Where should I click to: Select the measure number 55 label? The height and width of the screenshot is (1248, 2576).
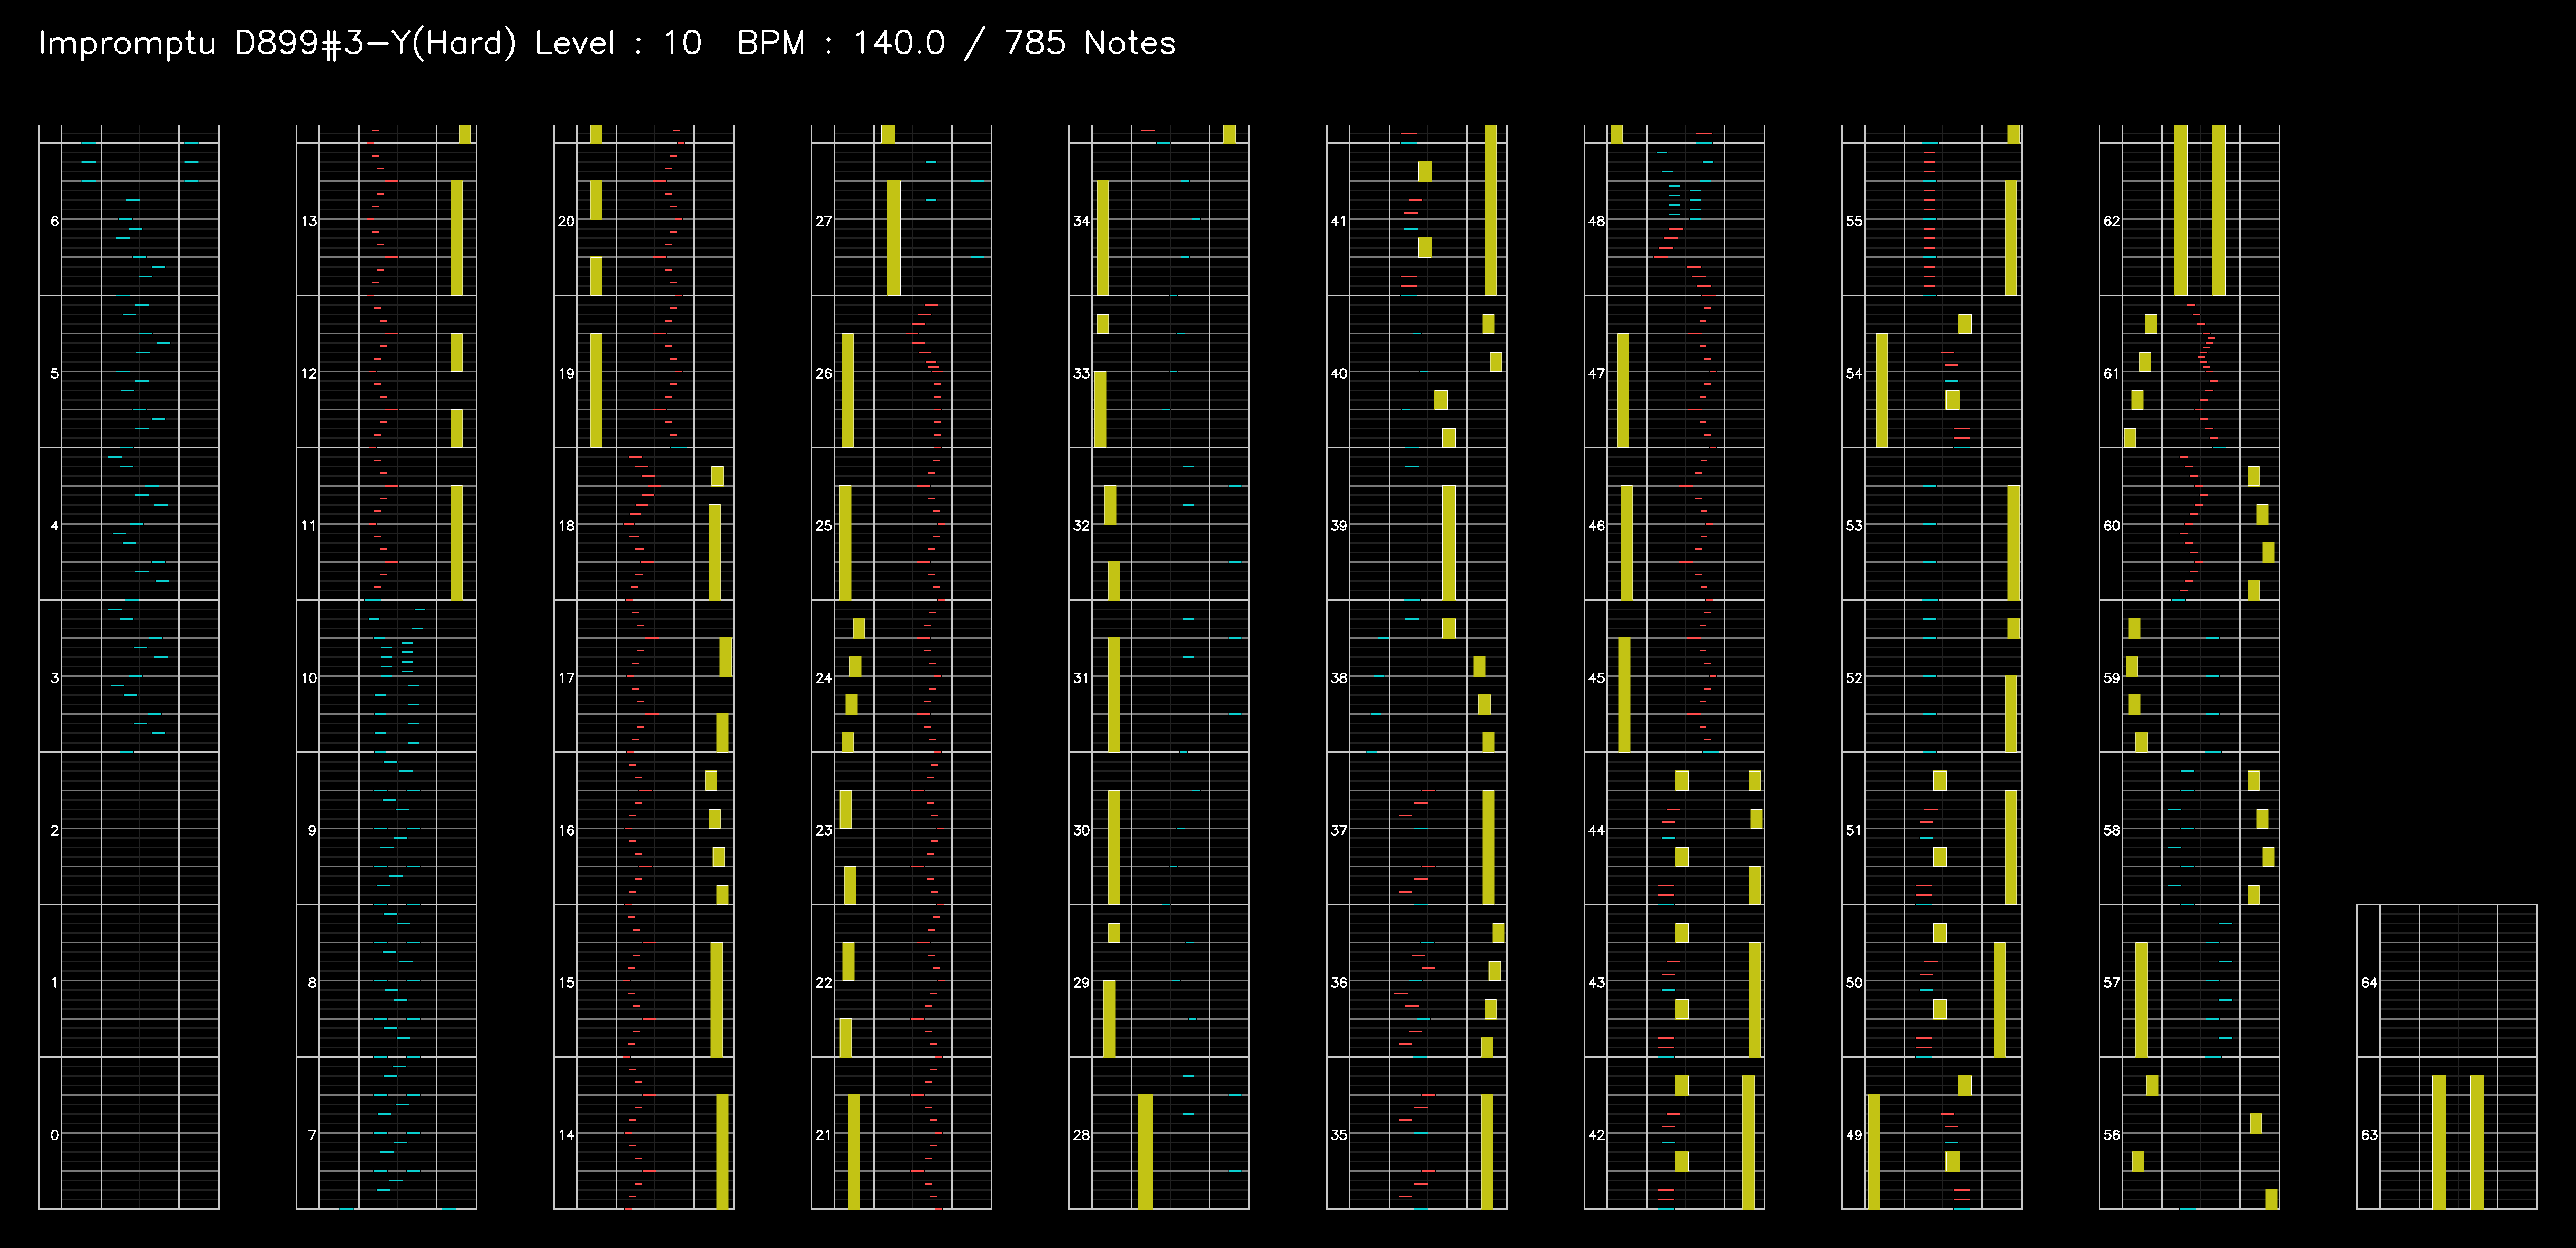pos(1854,220)
